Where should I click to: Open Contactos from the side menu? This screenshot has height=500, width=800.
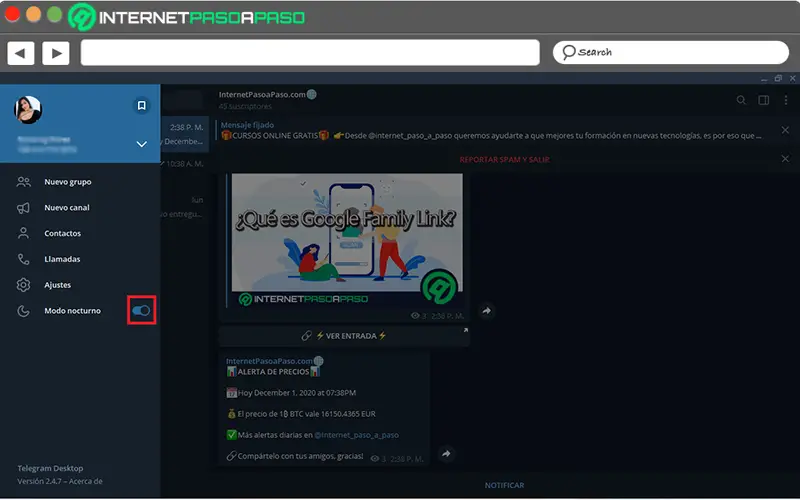click(x=80, y=233)
